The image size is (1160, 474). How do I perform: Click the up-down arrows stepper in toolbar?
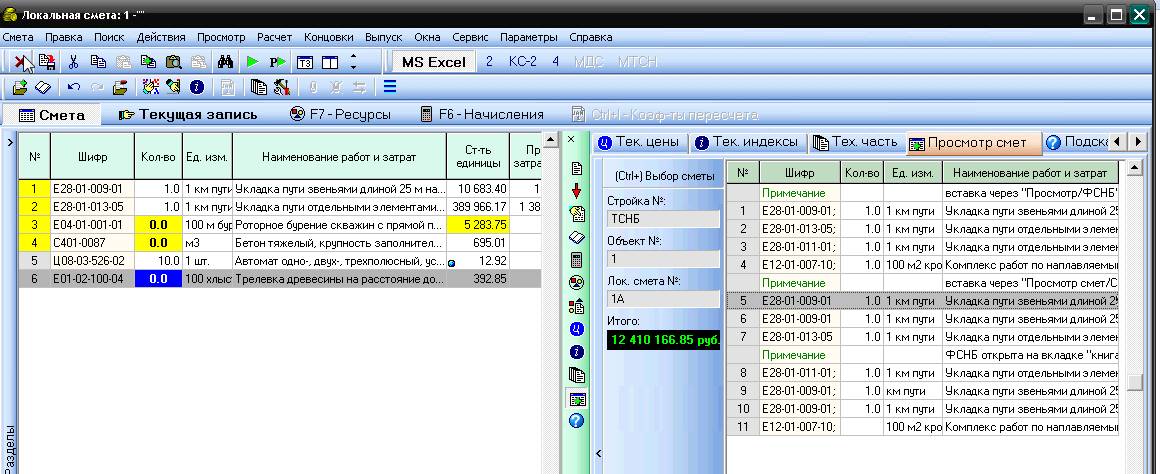(353, 62)
